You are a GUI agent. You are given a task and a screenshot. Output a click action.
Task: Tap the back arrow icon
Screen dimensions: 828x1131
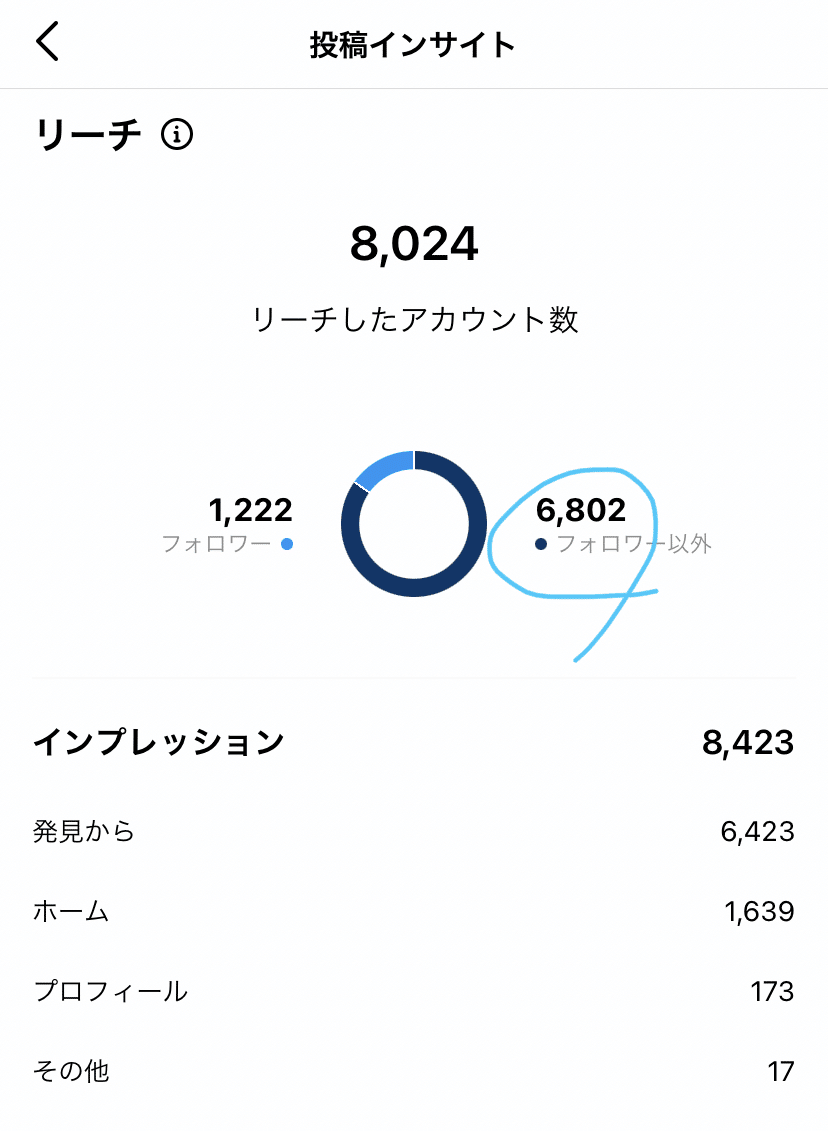(x=48, y=44)
